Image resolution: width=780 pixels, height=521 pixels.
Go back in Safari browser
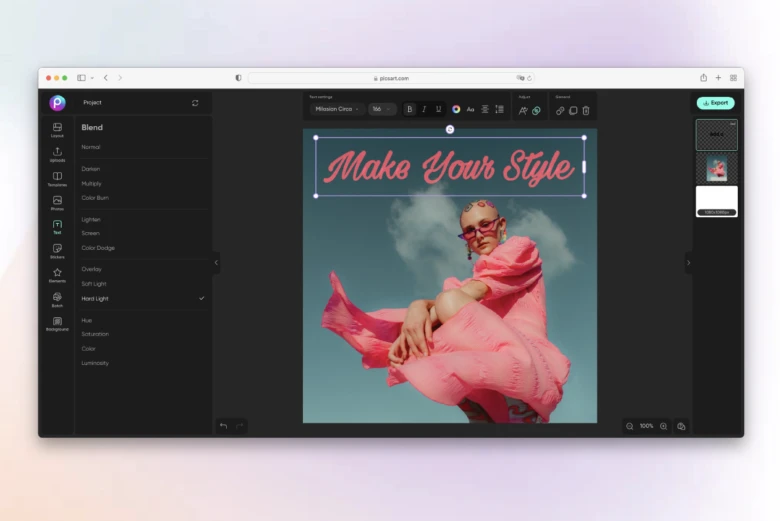(106, 78)
